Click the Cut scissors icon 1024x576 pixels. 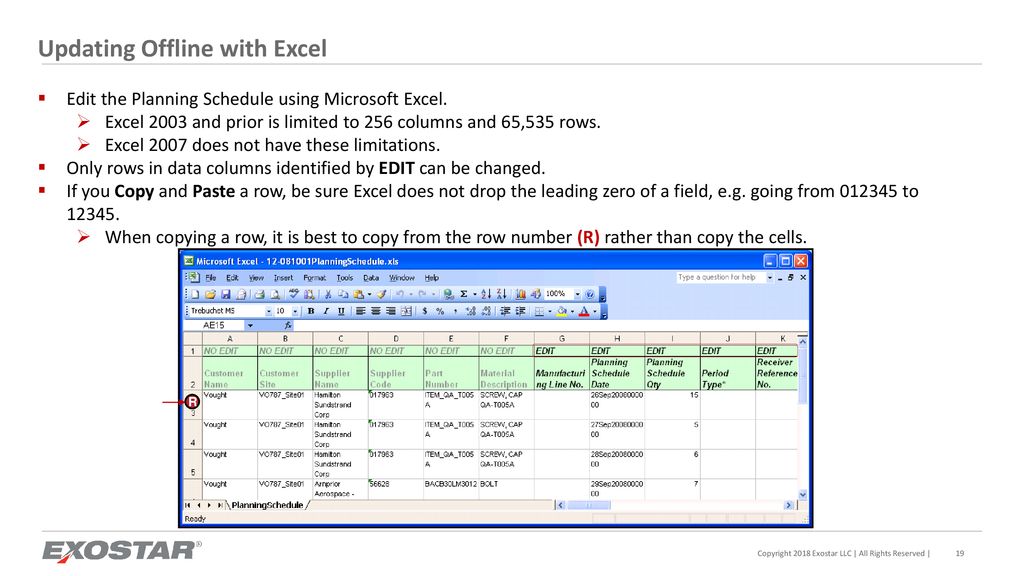coord(328,295)
